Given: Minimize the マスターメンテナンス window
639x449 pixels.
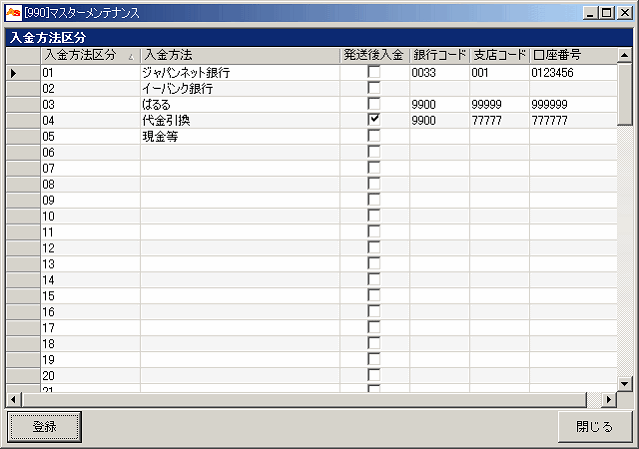Looking at the screenshot, I should click(x=590, y=13).
